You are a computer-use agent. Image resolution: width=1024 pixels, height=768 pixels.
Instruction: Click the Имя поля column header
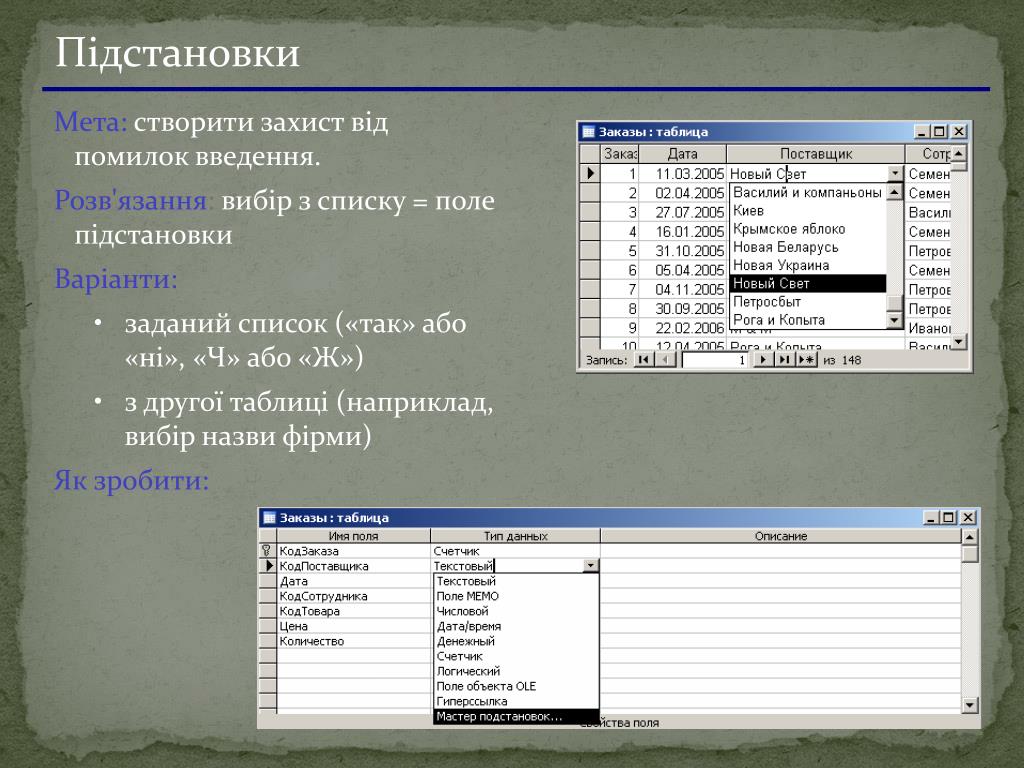pos(353,536)
